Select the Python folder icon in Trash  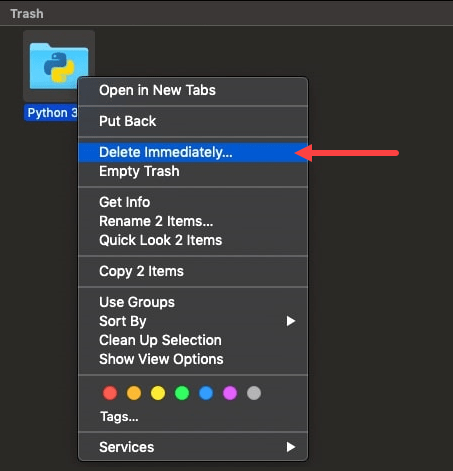tap(59, 66)
